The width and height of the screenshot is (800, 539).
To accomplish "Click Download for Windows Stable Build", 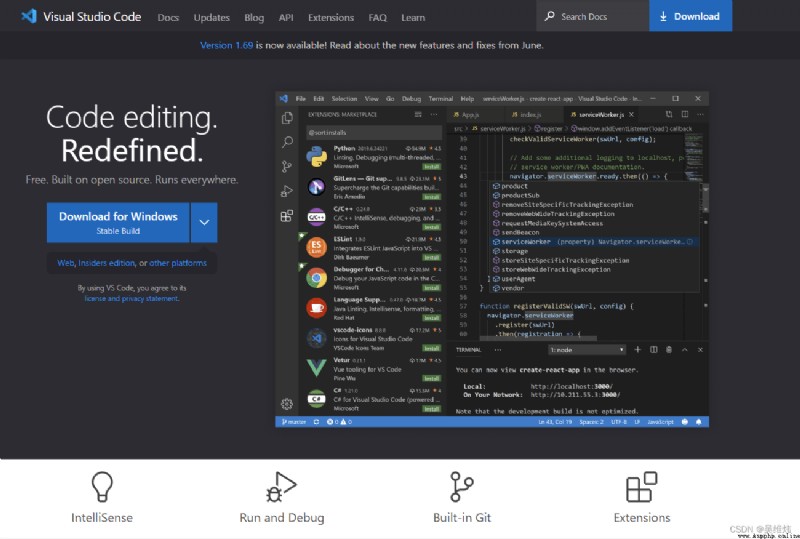I will point(118,223).
